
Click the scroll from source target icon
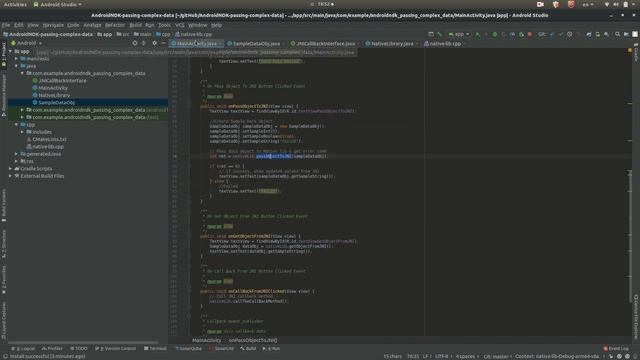pos(135,43)
